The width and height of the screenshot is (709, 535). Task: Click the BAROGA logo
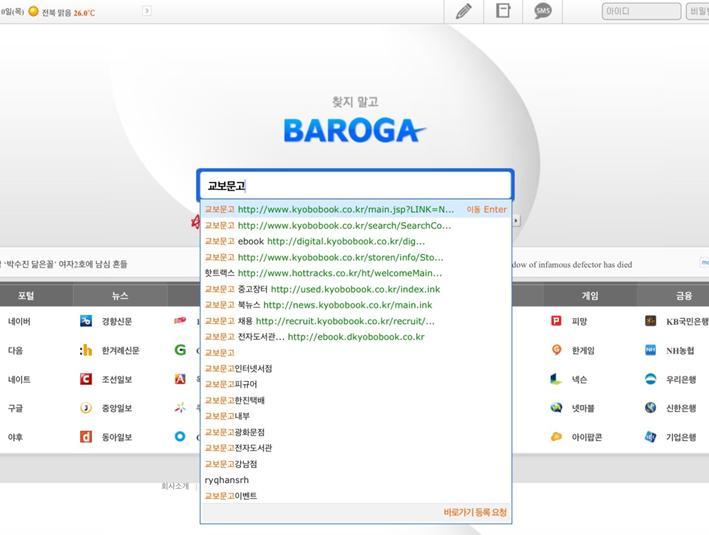click(355, 130)
